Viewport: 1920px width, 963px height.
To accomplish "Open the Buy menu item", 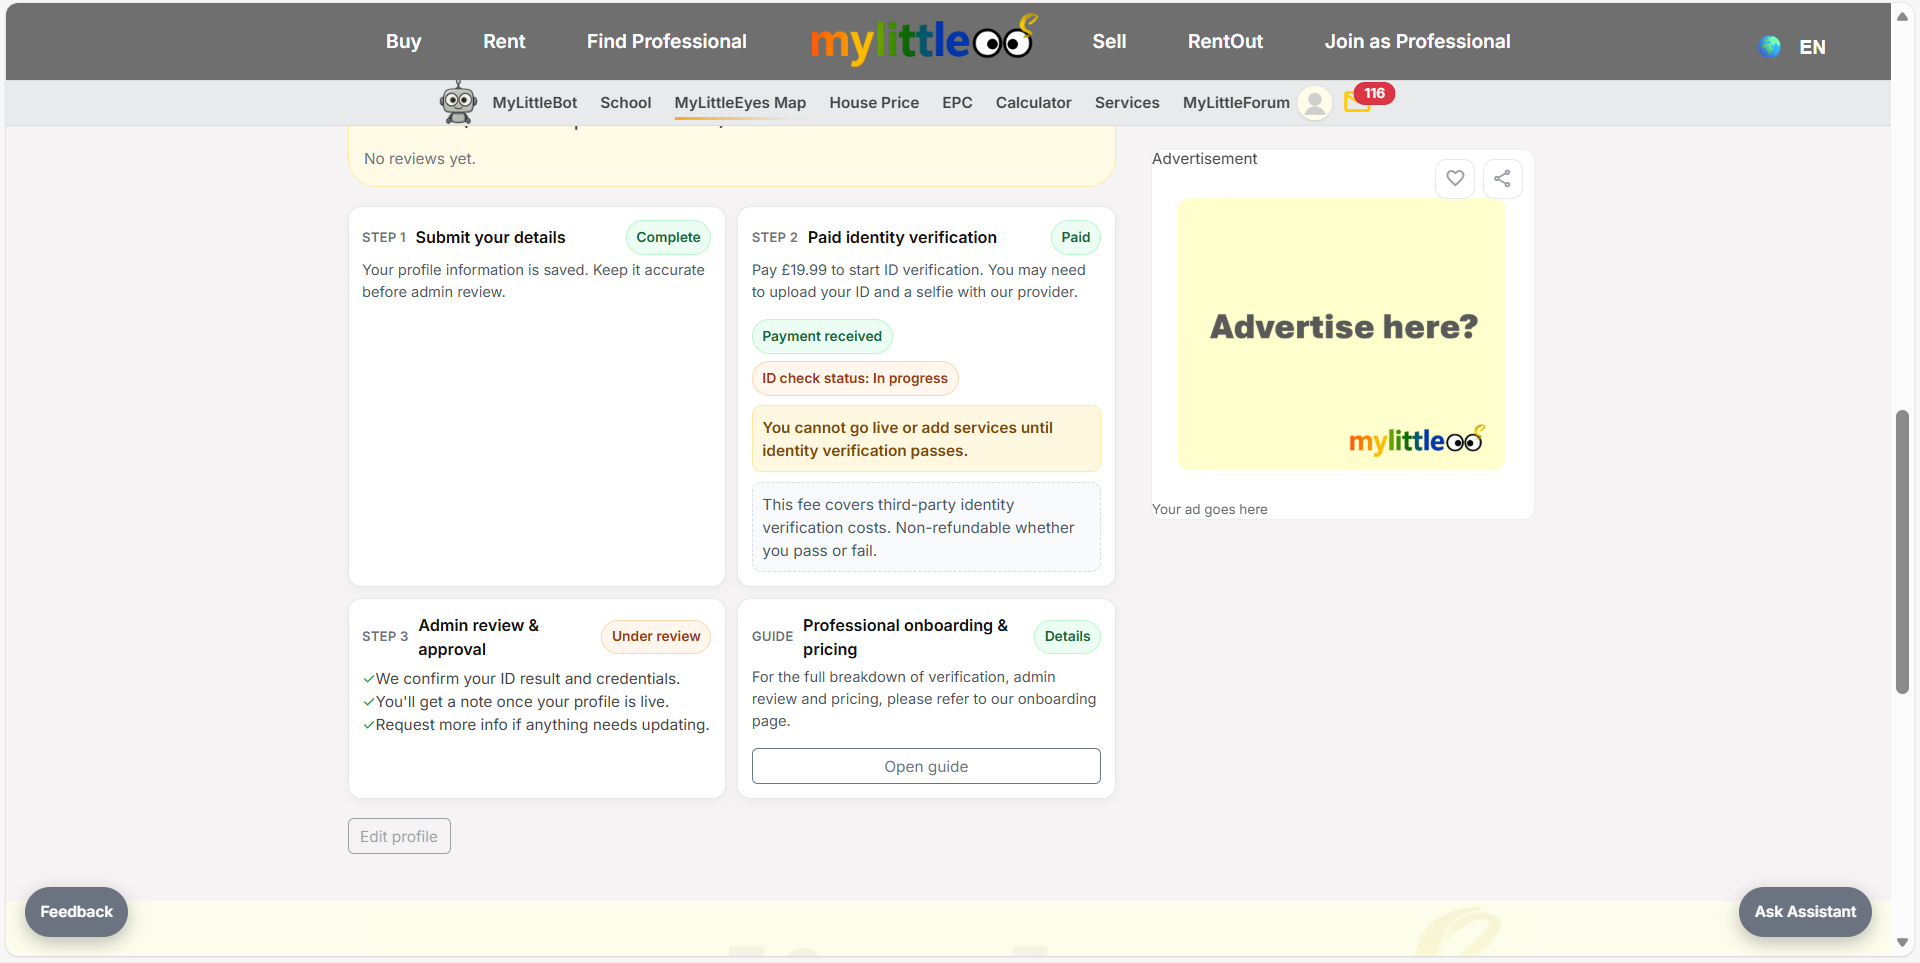I will (x=403, y=41).
